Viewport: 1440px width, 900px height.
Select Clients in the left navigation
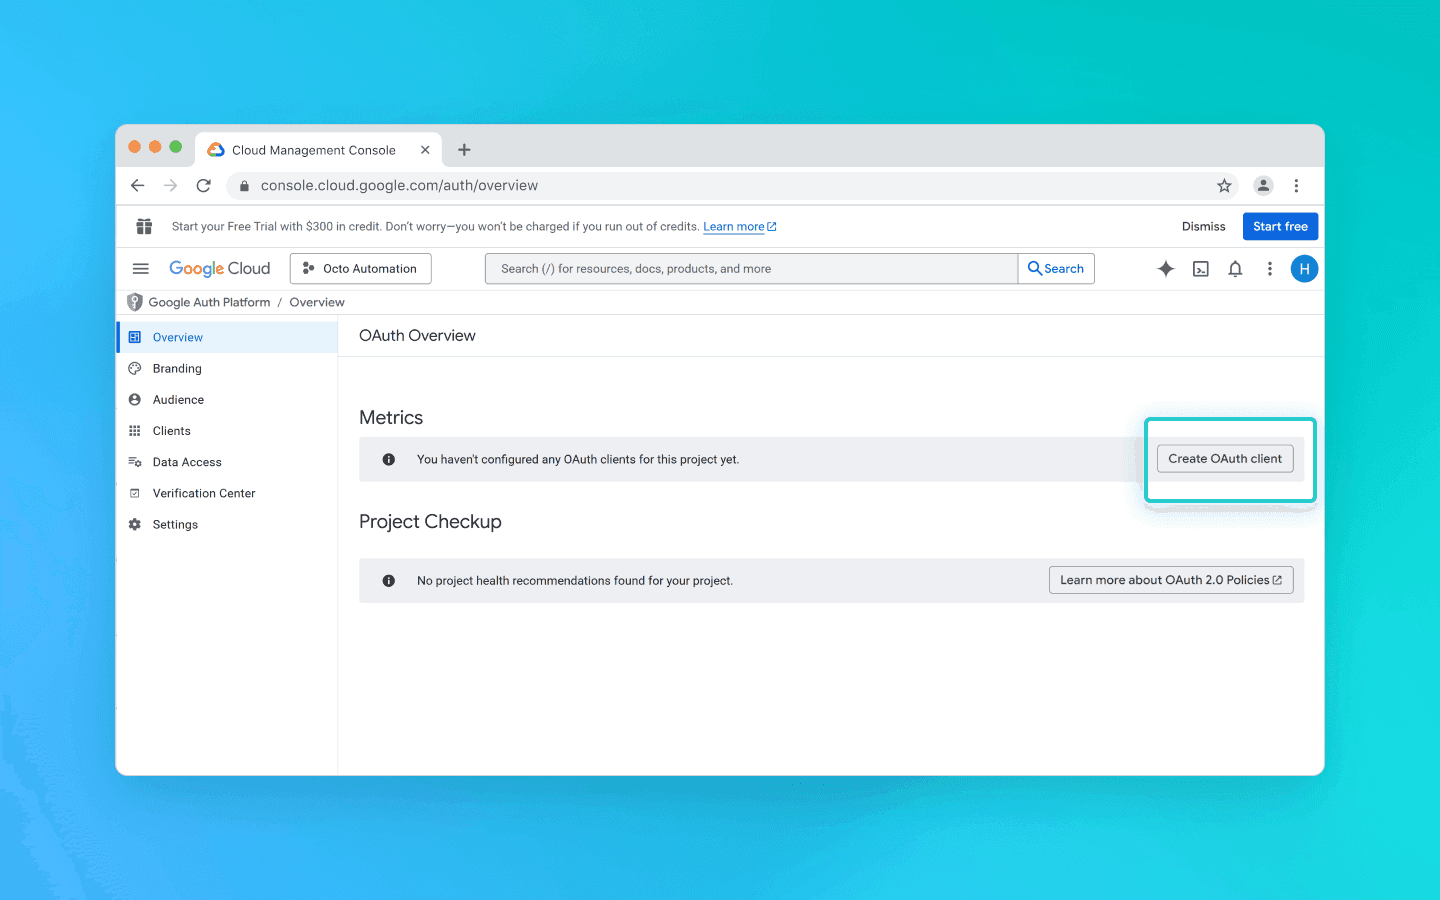pyautogui.click(x=172, y=430)
